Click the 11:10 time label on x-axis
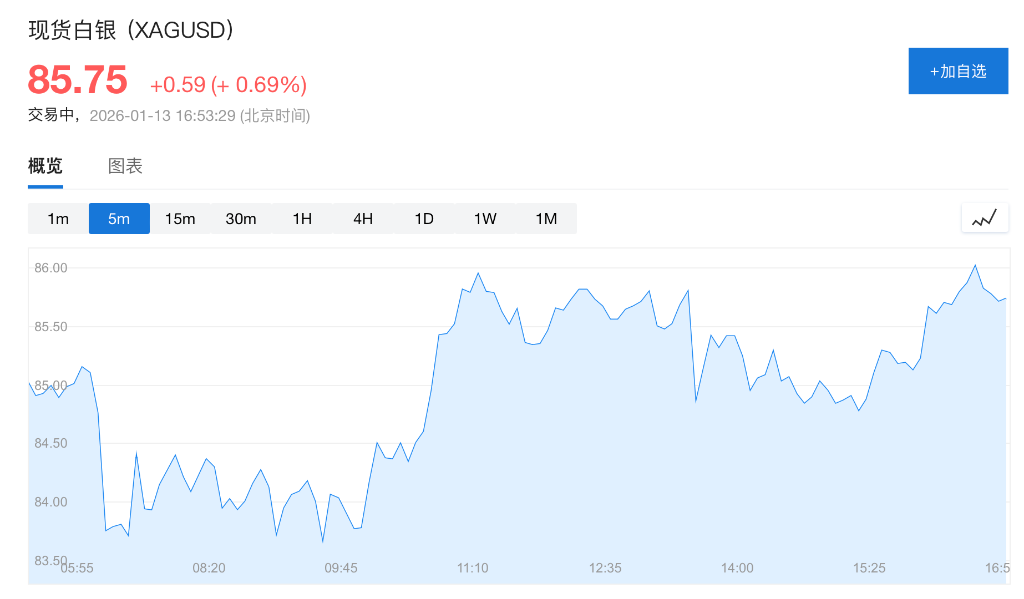The height and width of the screenshot is (599, 1024). coord(473,568)
